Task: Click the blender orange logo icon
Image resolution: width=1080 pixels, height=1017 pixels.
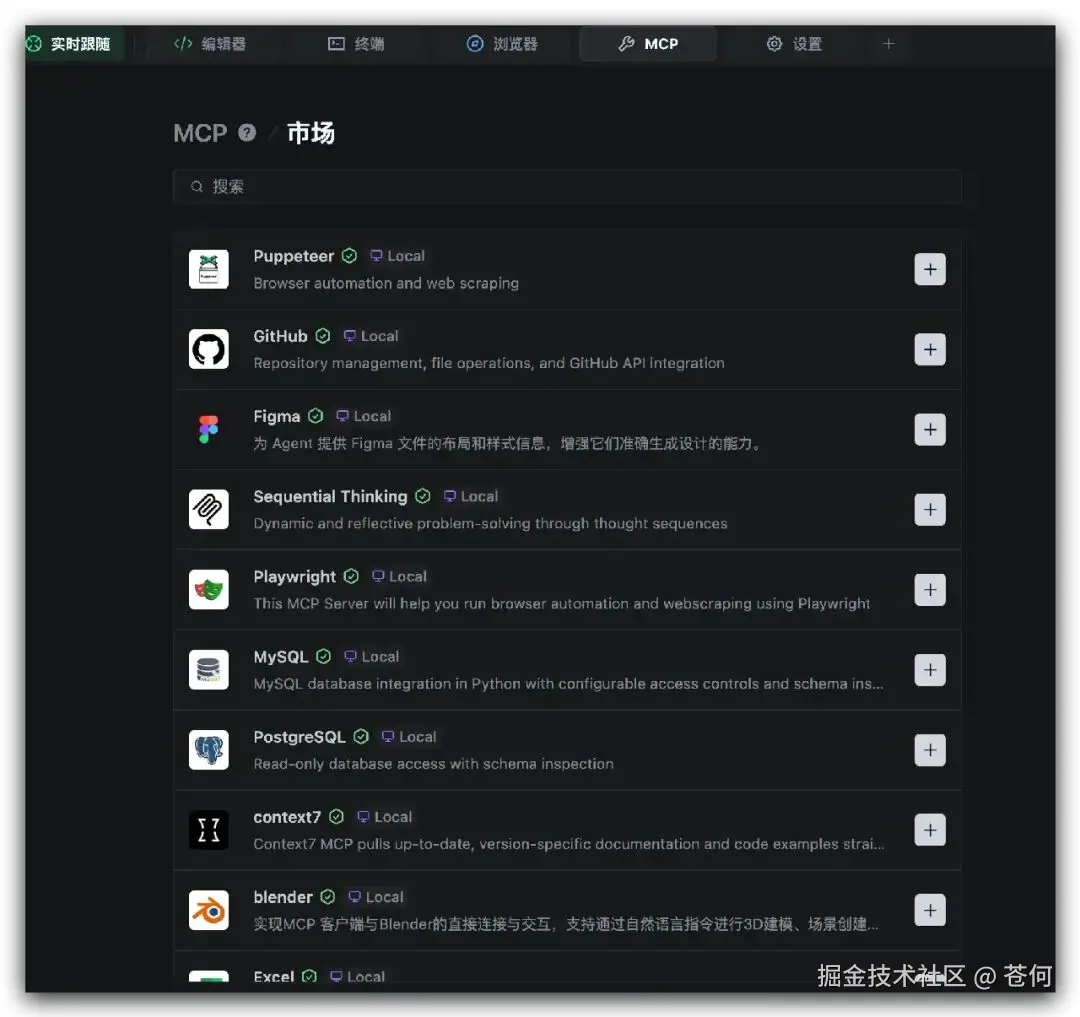Action: 209,910
